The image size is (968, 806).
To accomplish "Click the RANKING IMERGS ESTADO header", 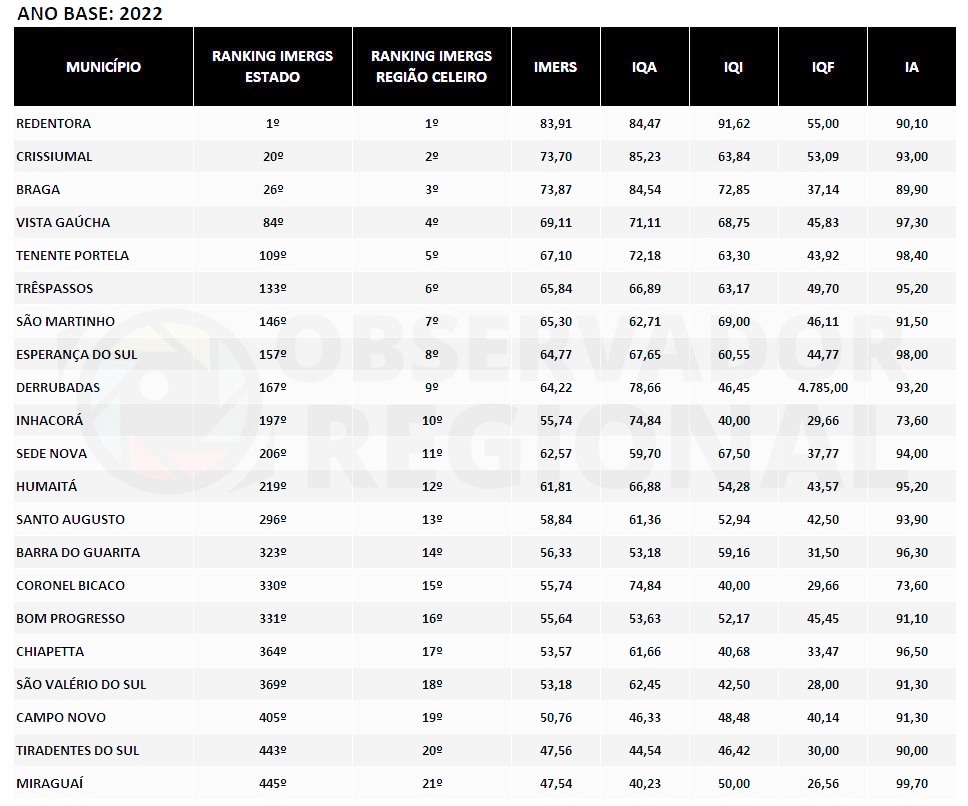I will click(272, 67).
